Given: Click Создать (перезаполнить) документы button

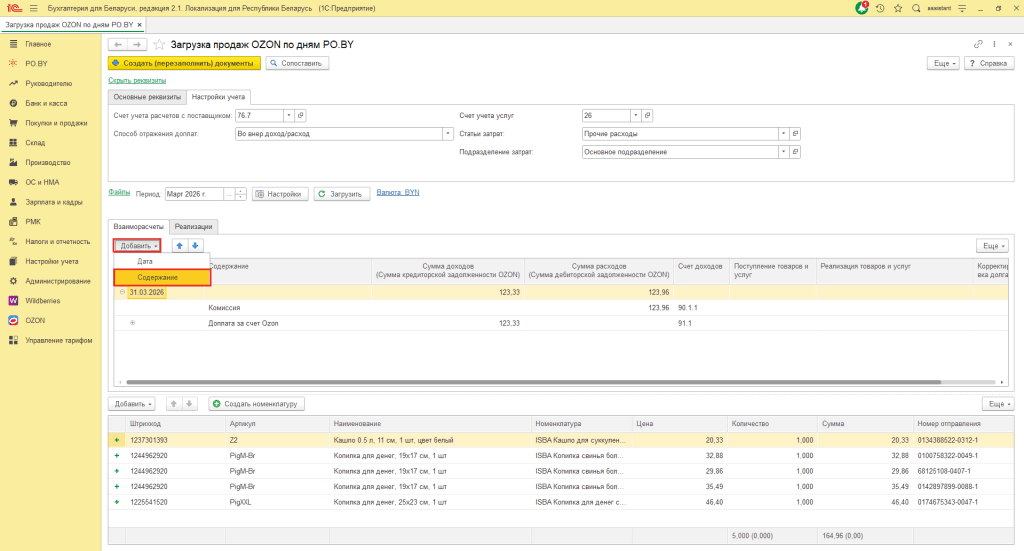Looking at the screenshot, I should tap(184, 63).
